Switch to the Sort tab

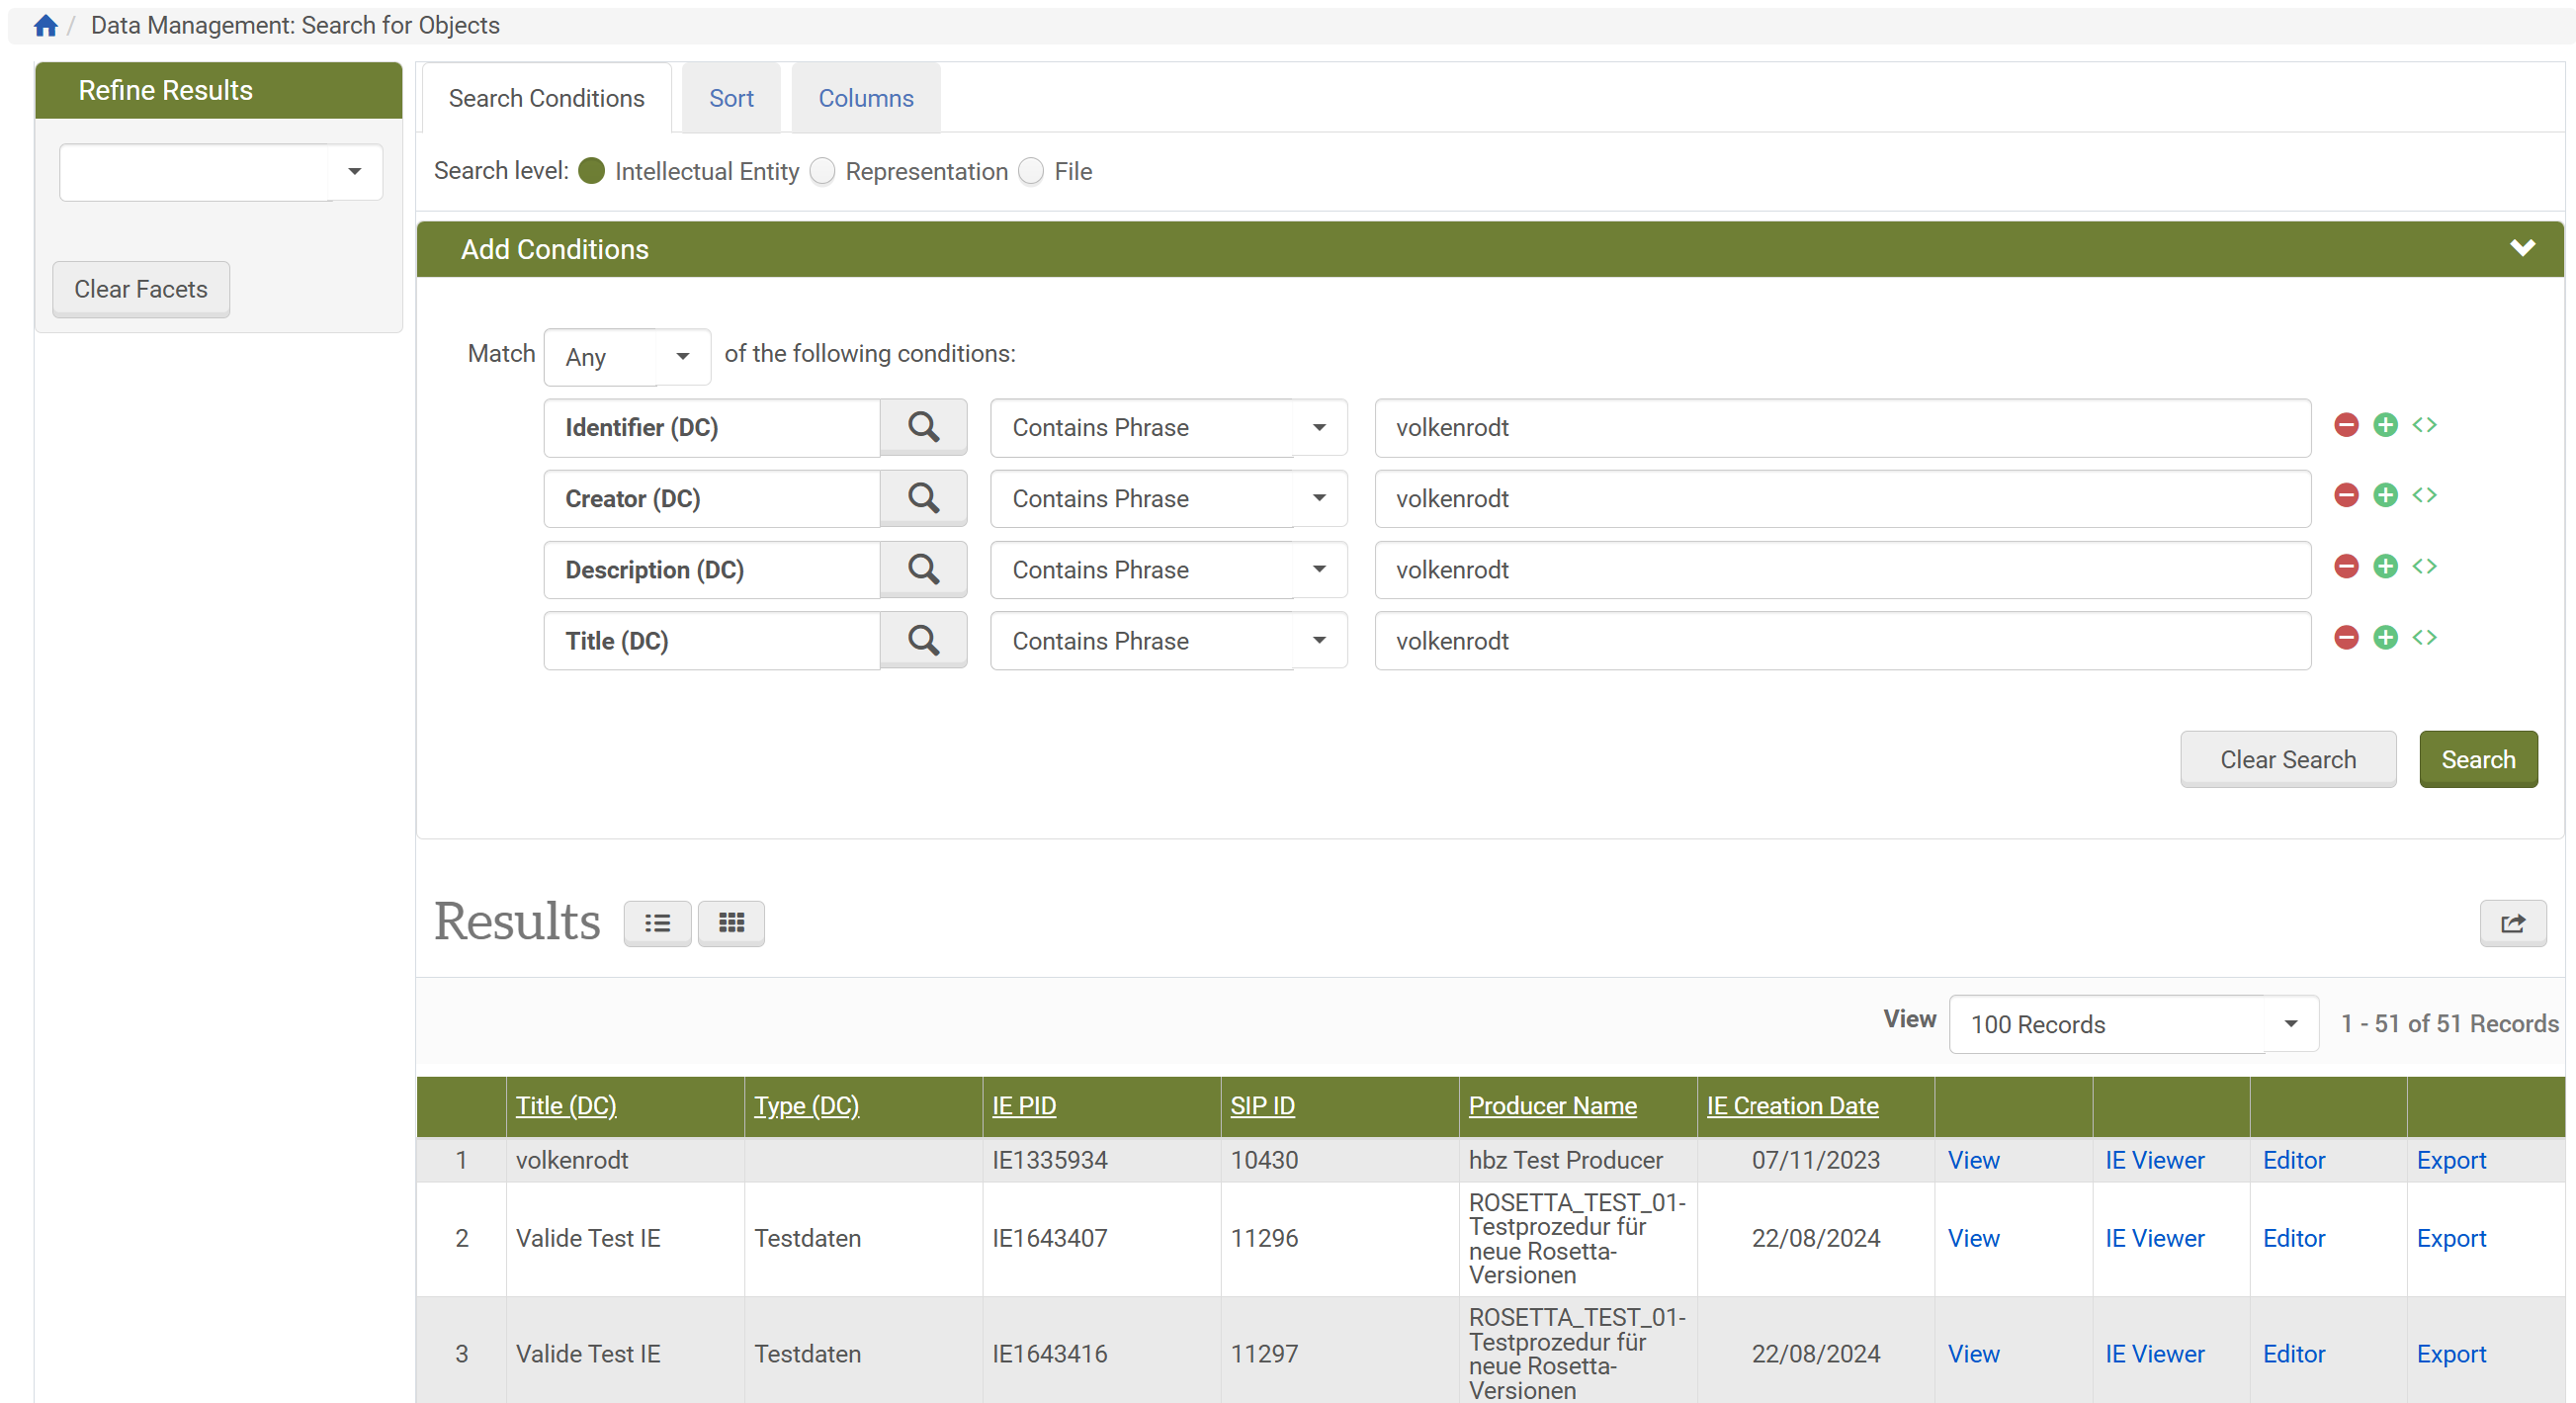coord(731,98)
